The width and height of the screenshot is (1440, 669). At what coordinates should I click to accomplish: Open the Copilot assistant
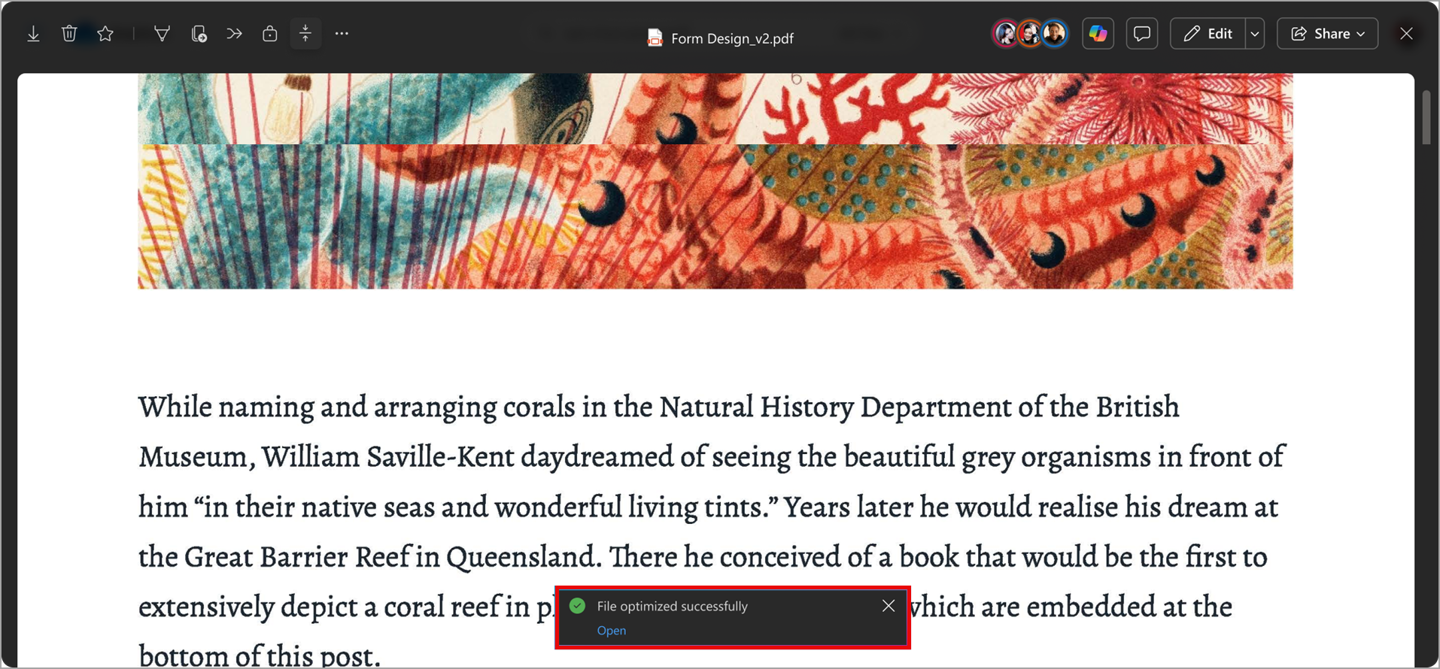pos(1098,34)
